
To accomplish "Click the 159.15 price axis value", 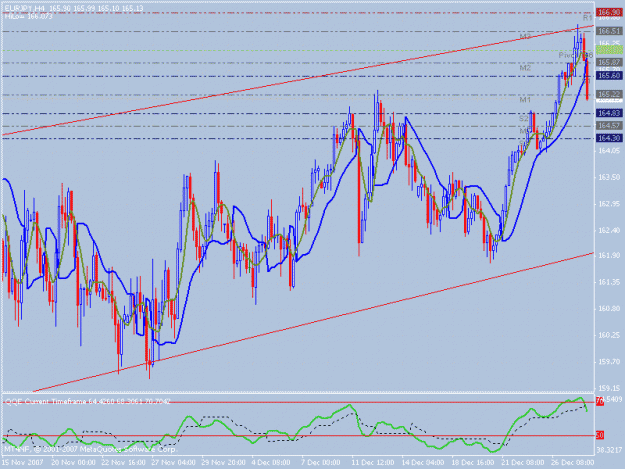I will (609, 388).
